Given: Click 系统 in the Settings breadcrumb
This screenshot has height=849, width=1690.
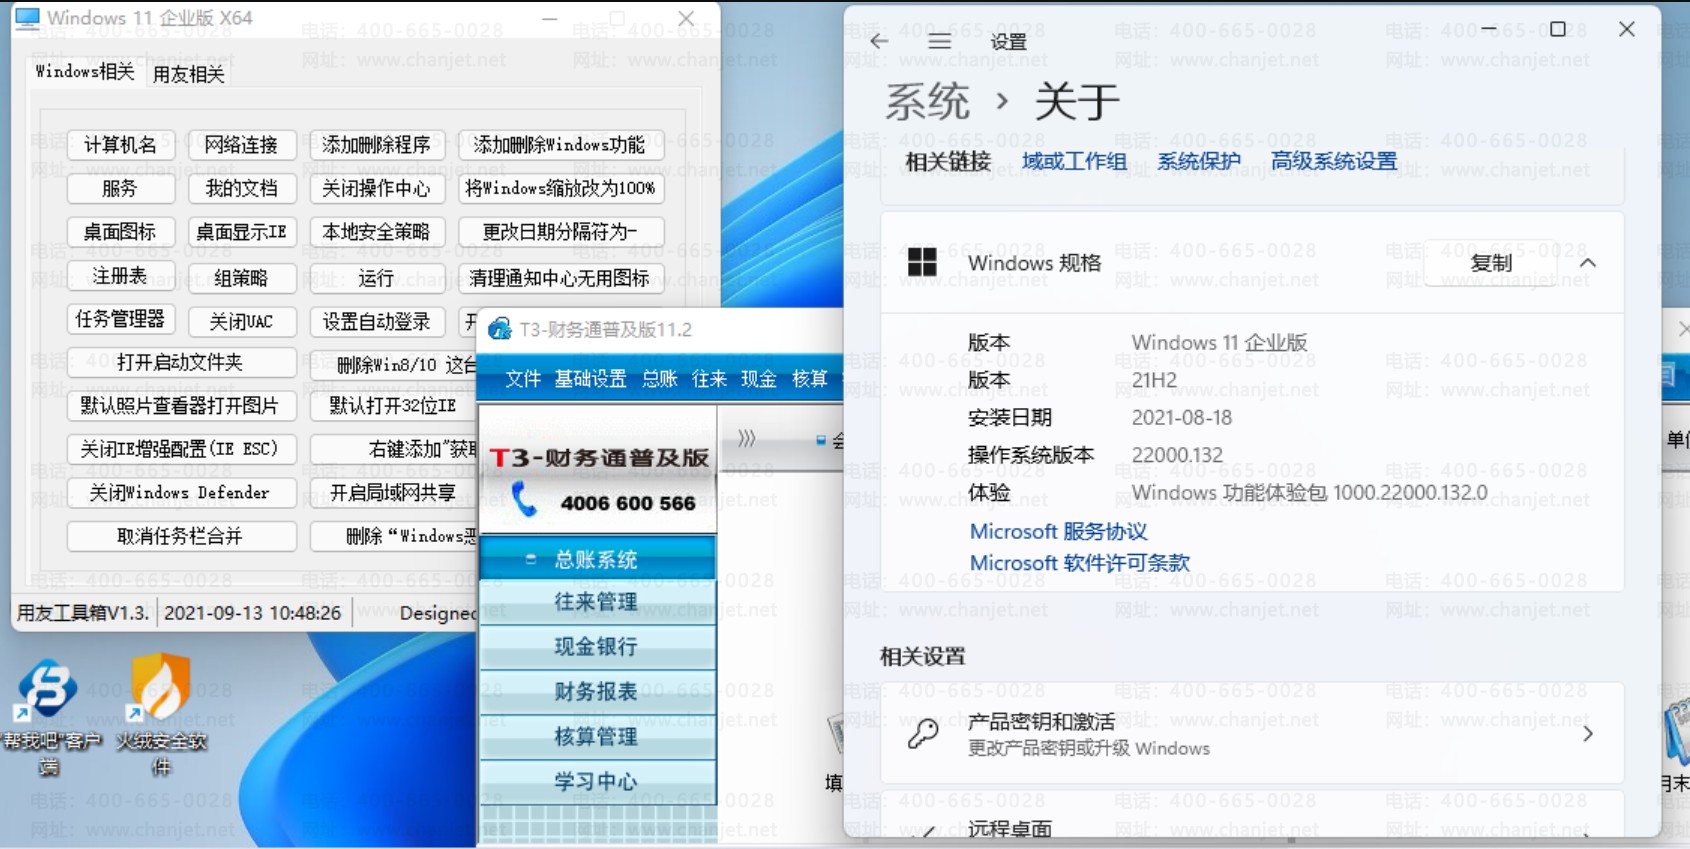Looking at the screenshot, I should (927, 102).
